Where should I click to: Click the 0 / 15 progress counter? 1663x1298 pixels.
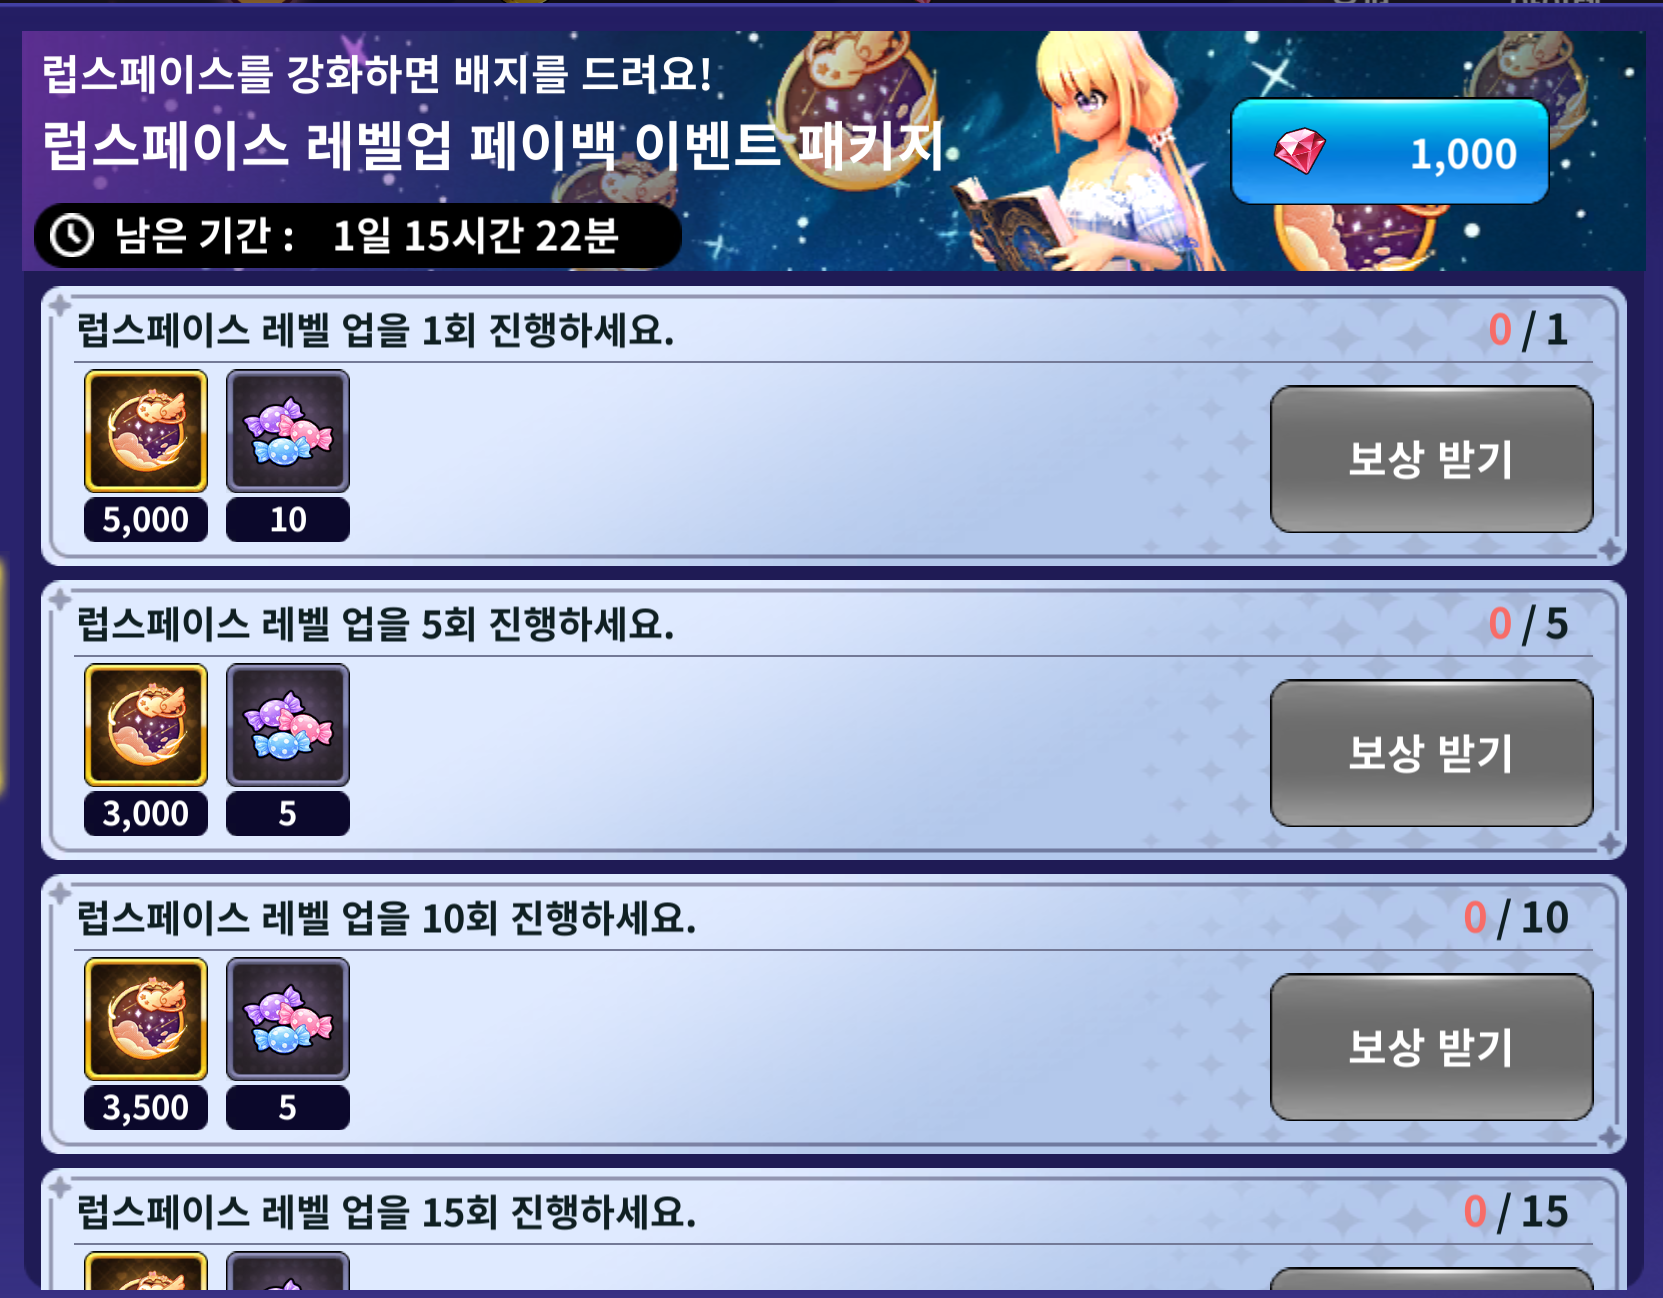click(x=1516, y=1212)
